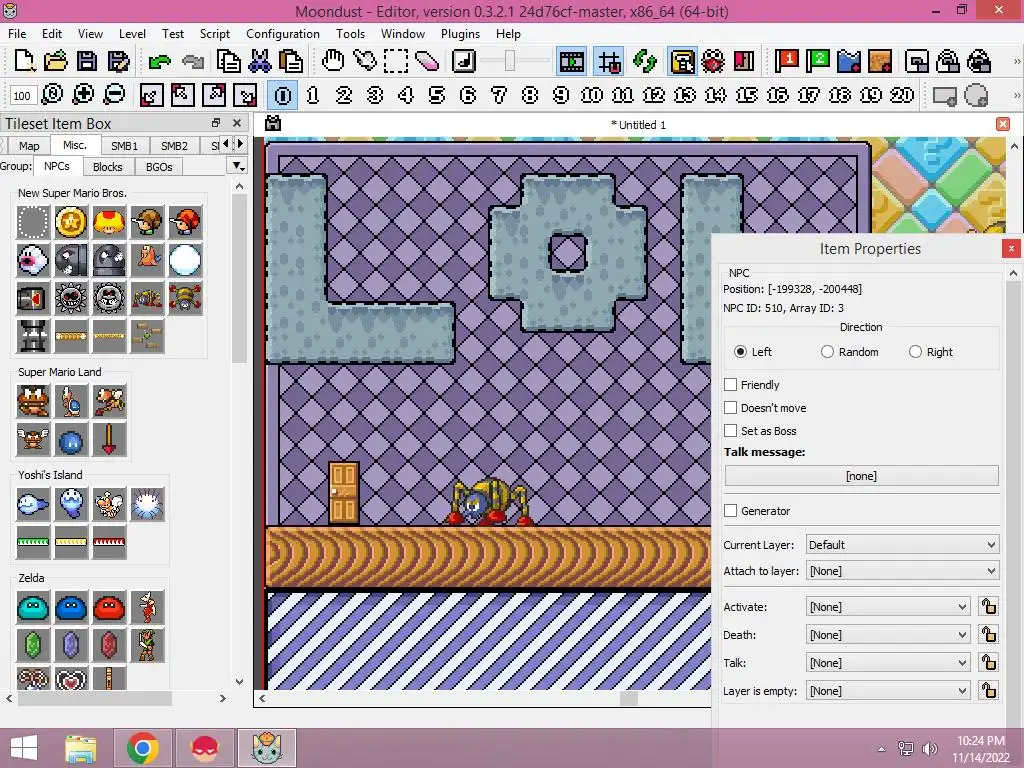
Task: Toggle the animation filmstrip icon
Action: pyautogui.click(x=571, y=62)
